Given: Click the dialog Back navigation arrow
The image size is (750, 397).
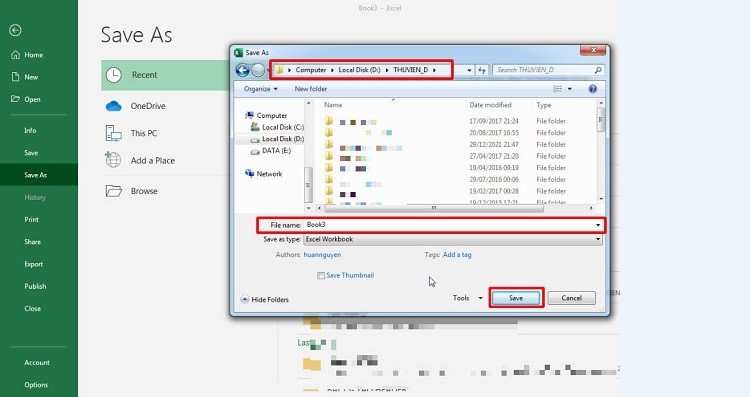Looking at the screenshot, I should (x=243, y=70).
